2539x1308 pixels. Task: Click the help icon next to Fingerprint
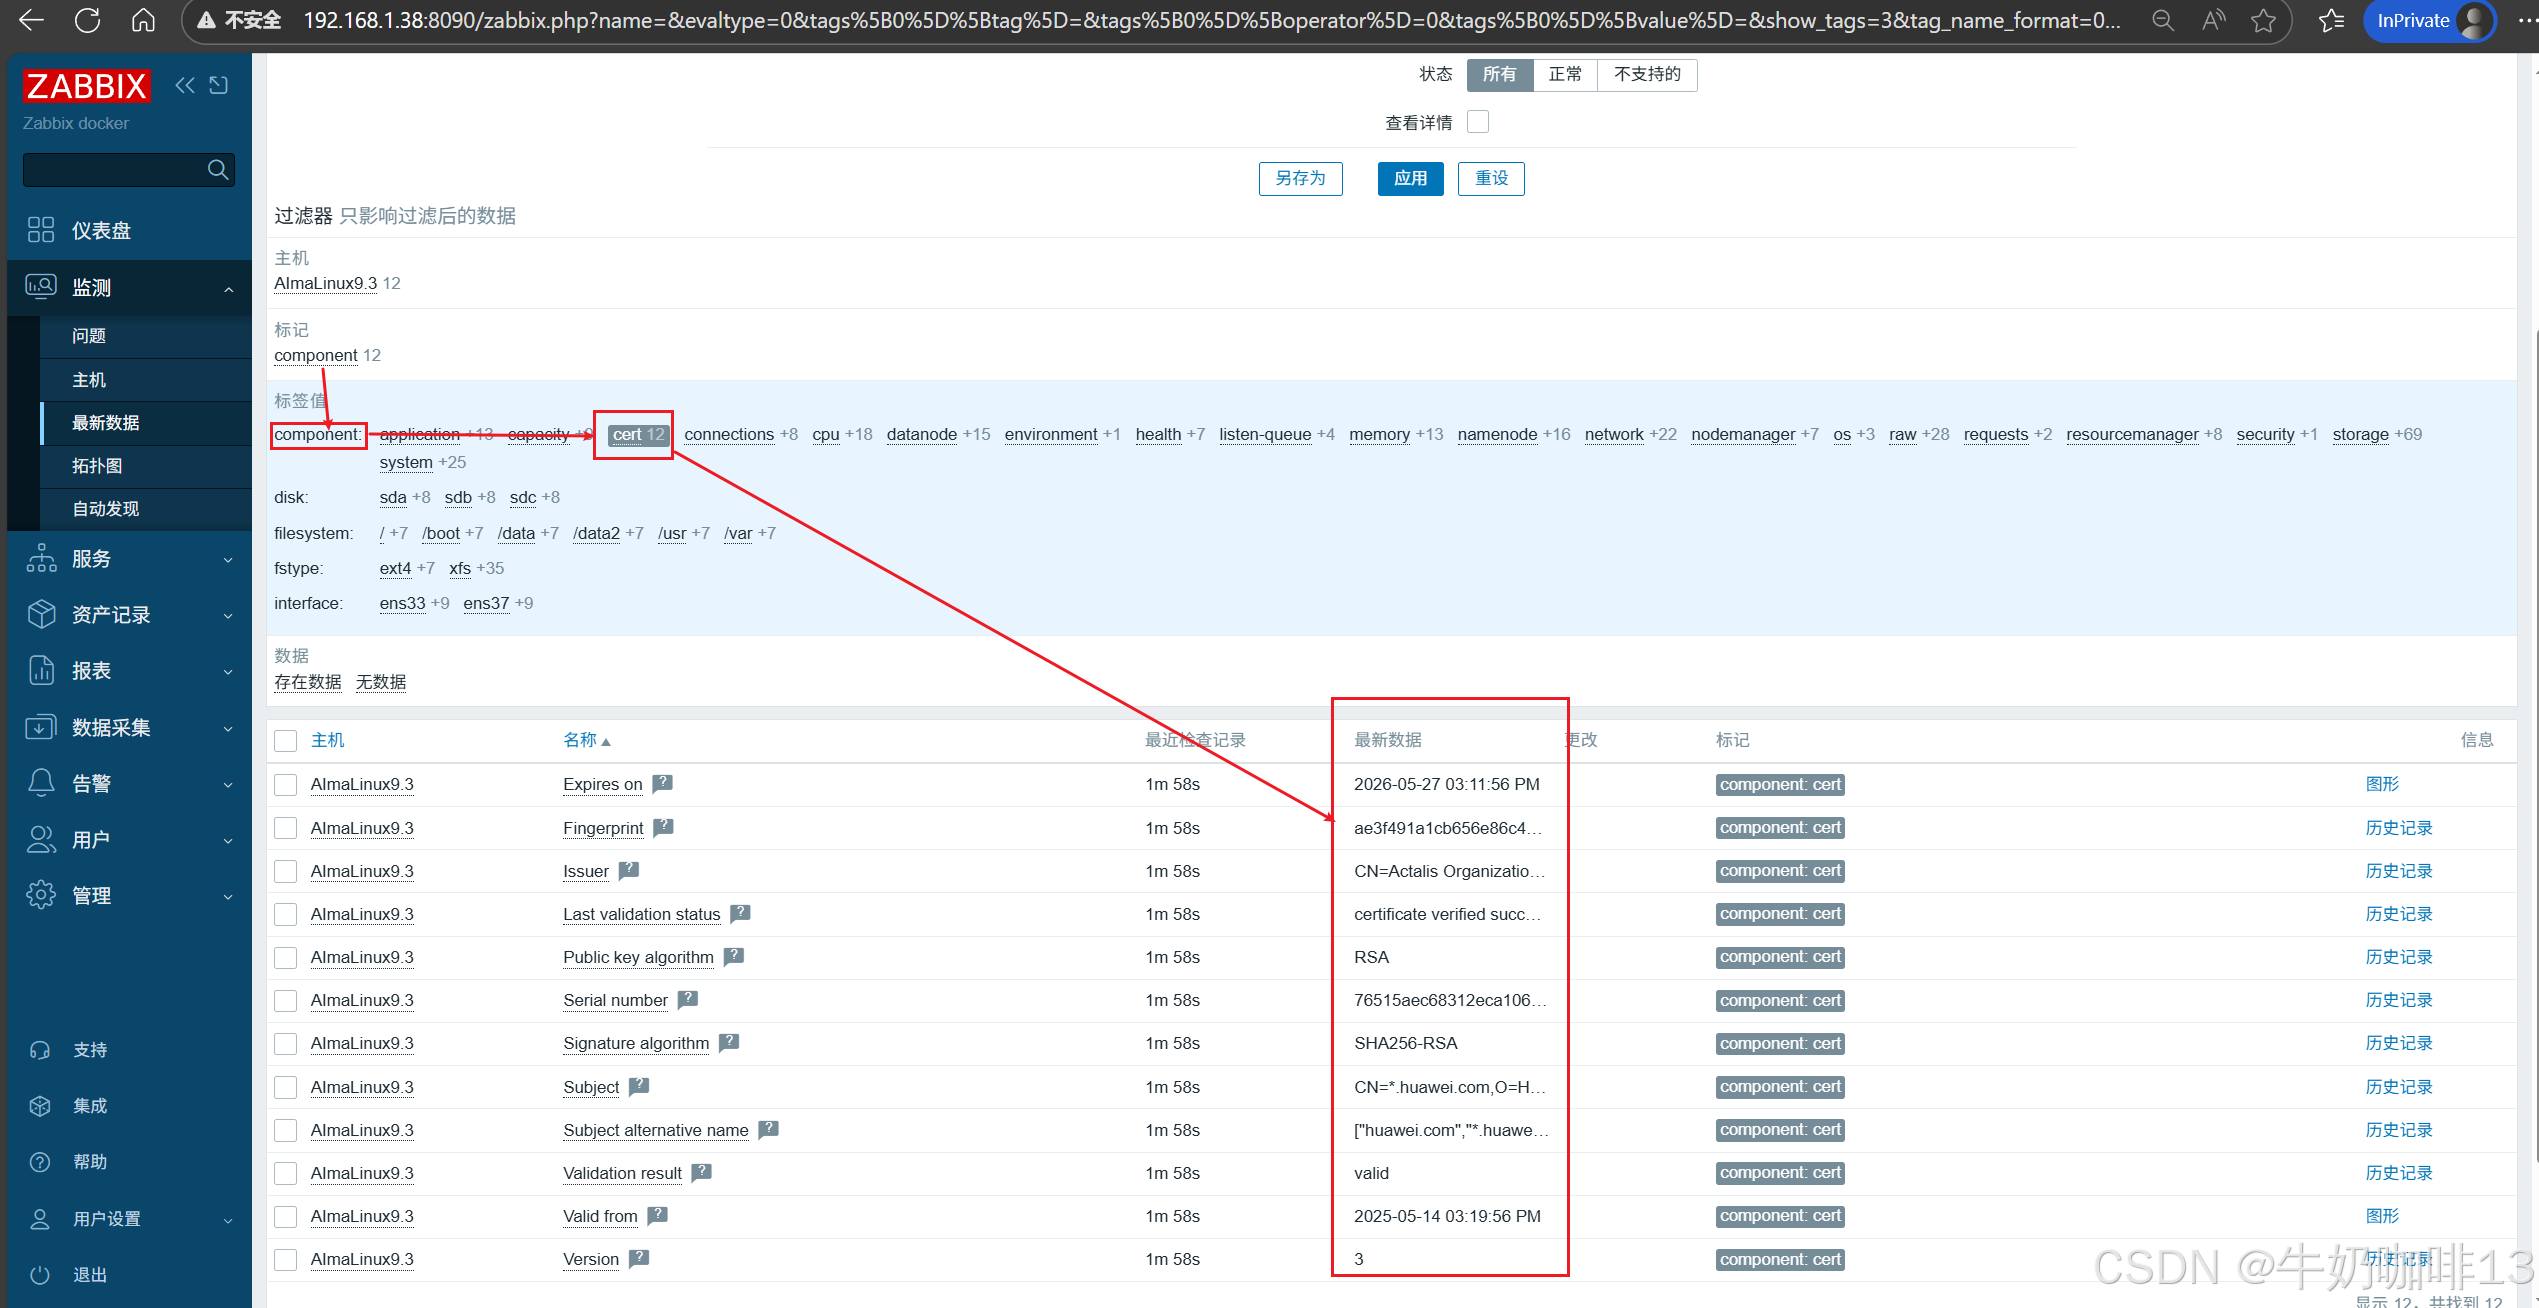663,828
